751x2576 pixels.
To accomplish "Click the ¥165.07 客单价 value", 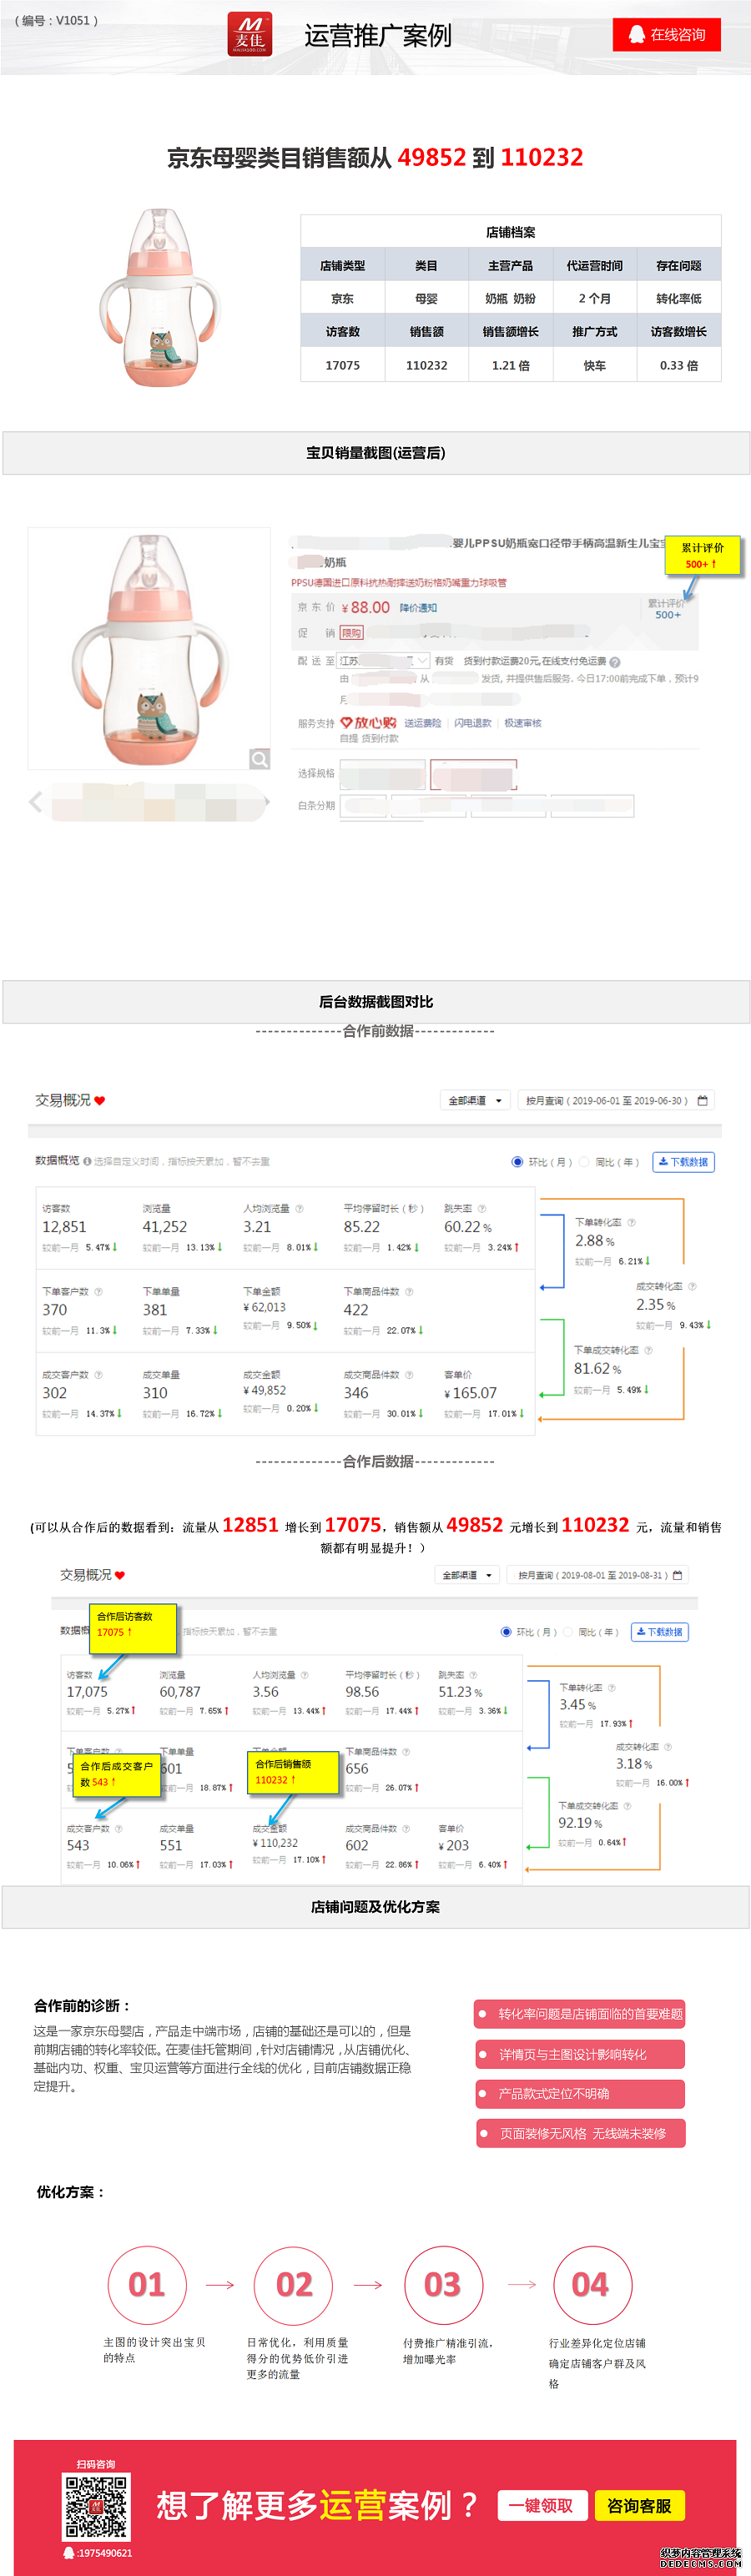I will point(471,1393).
